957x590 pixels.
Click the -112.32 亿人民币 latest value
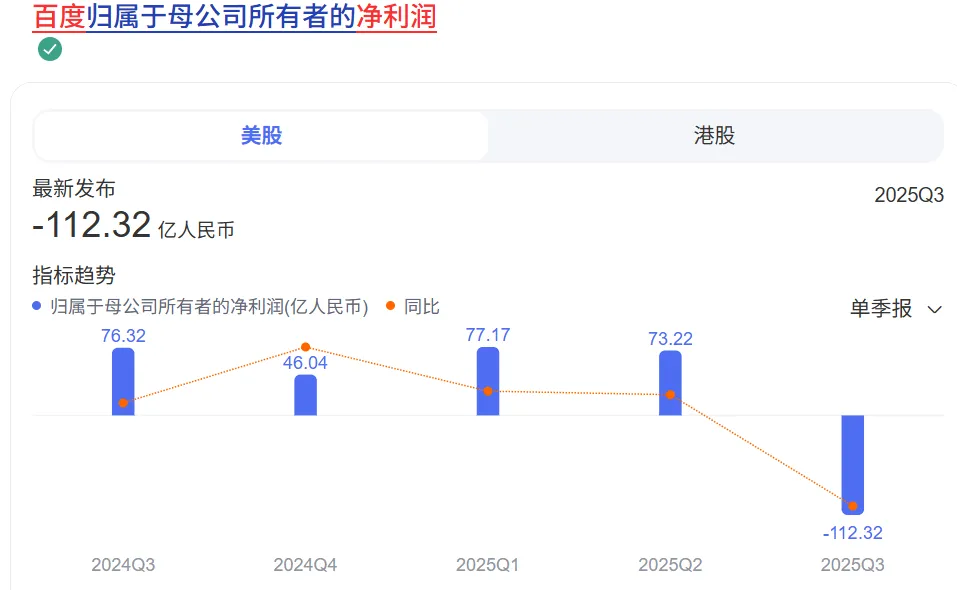point(133,225)
